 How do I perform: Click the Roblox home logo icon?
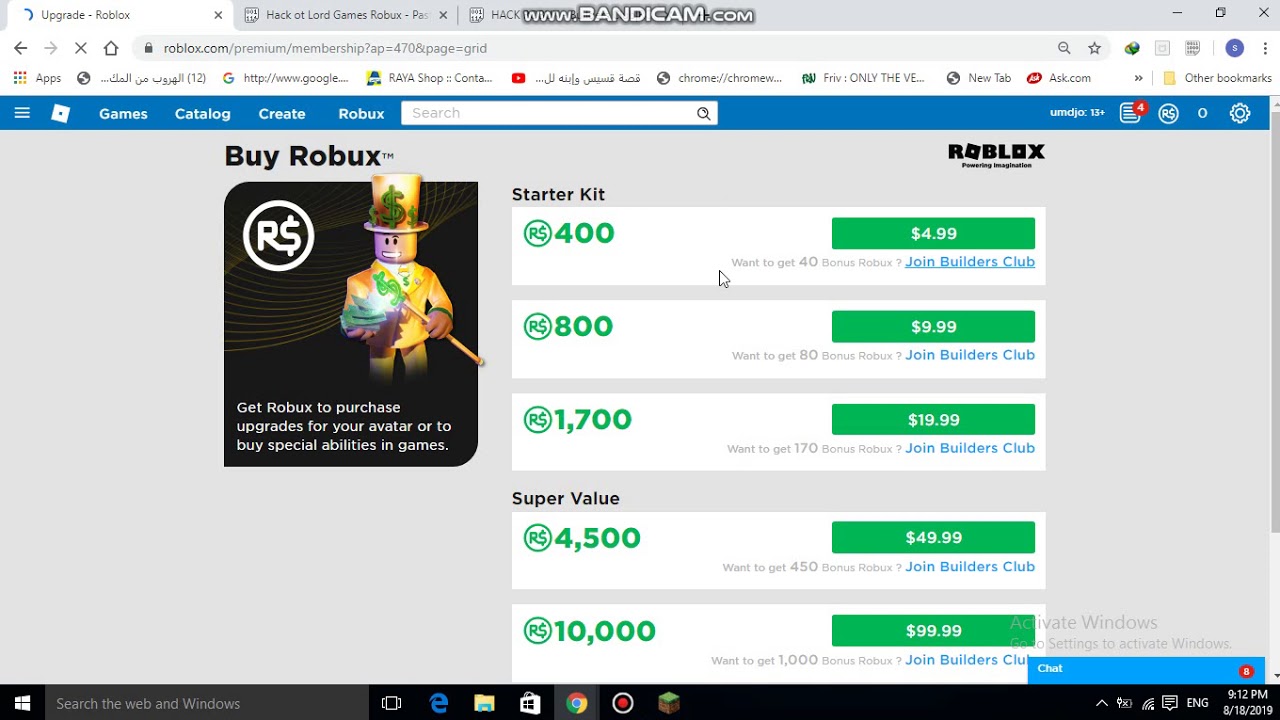tap(61, 113)
